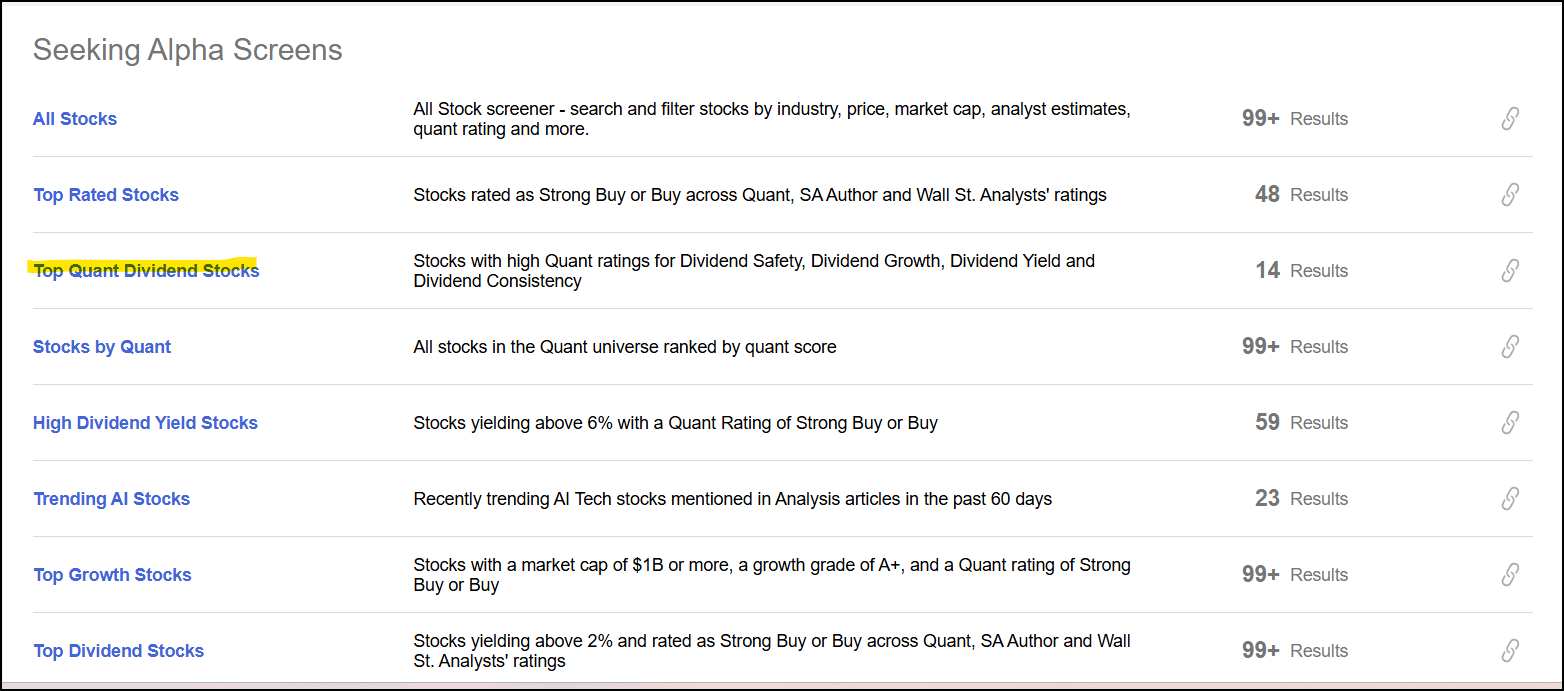
Task: Click the 48 Results count
Action: pyautogui.click(x=1301, y=195)
